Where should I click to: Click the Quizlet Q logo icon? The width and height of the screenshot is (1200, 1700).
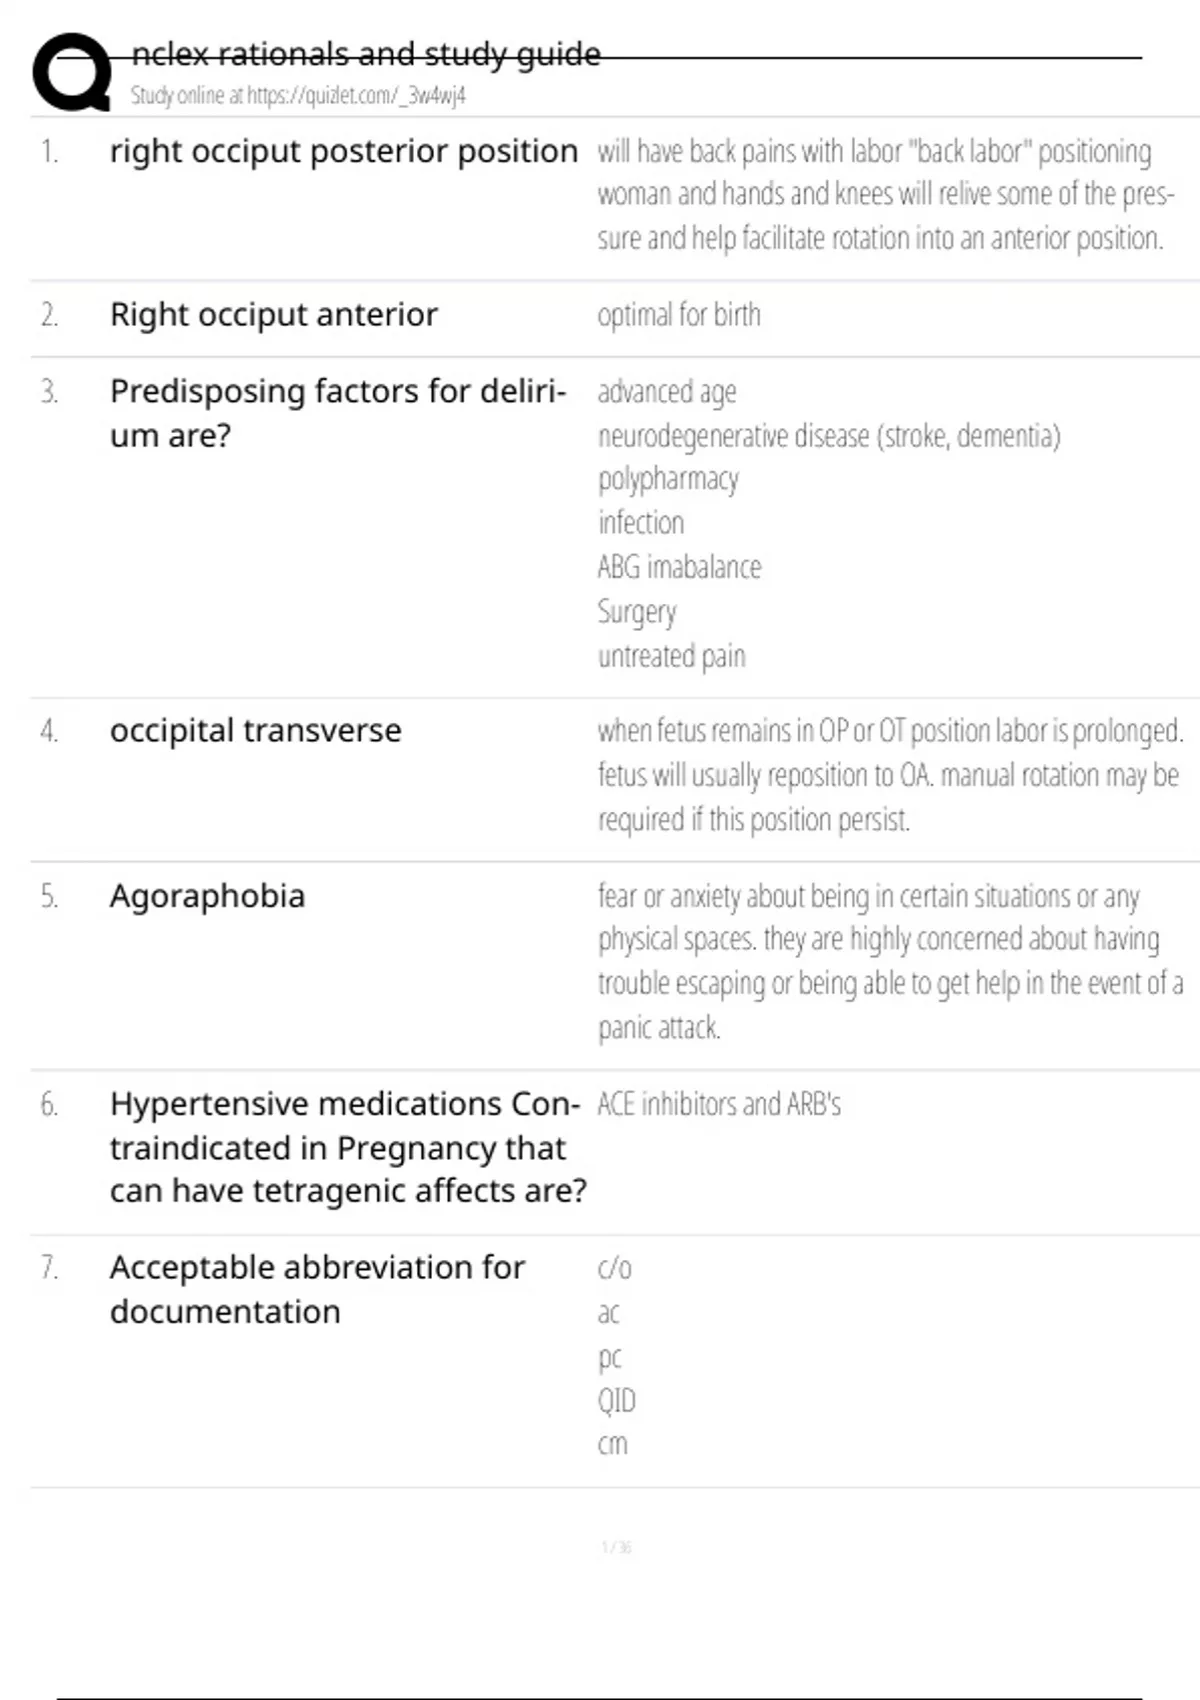[x=72, y=72]
